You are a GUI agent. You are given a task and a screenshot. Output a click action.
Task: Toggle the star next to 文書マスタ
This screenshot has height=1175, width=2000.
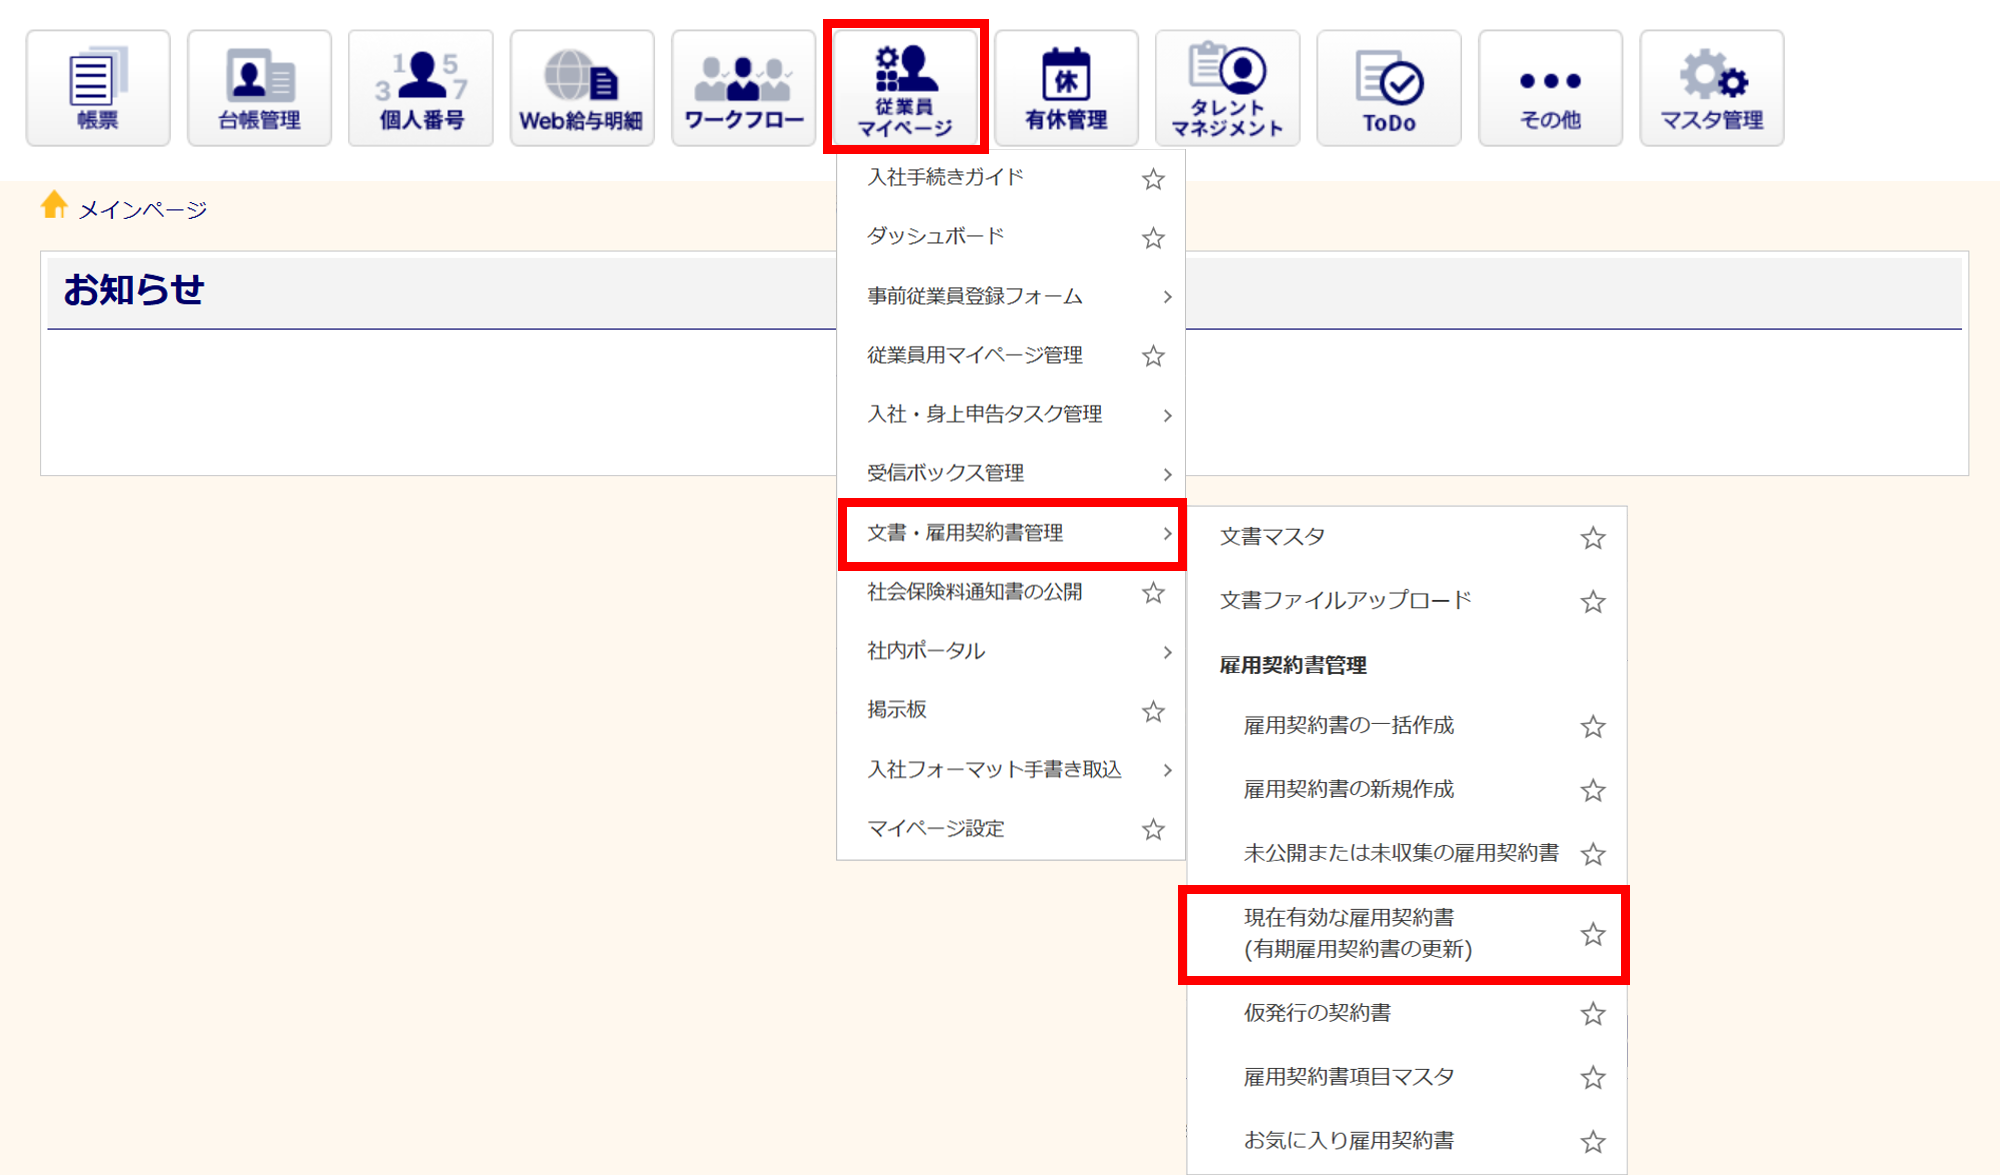1593,538
